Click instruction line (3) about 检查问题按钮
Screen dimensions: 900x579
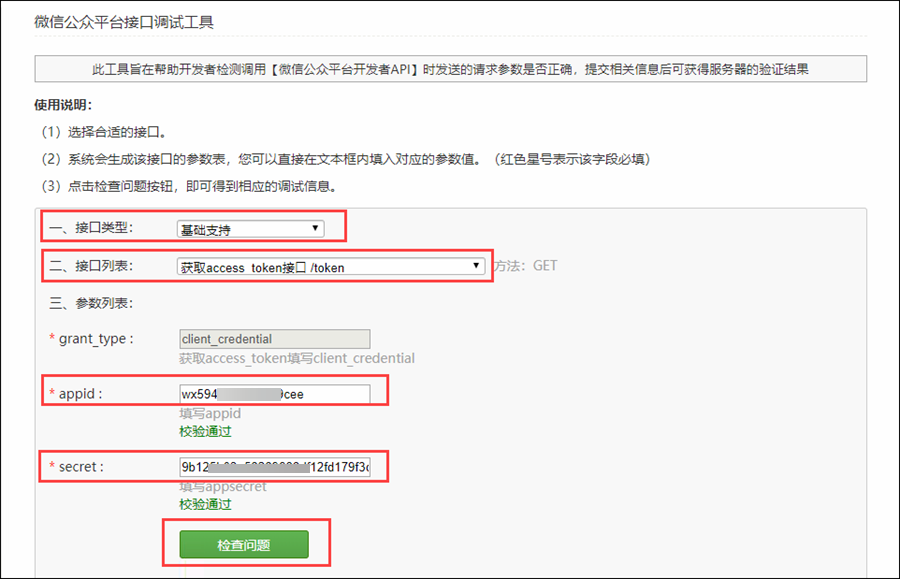[x=190, y=186]
